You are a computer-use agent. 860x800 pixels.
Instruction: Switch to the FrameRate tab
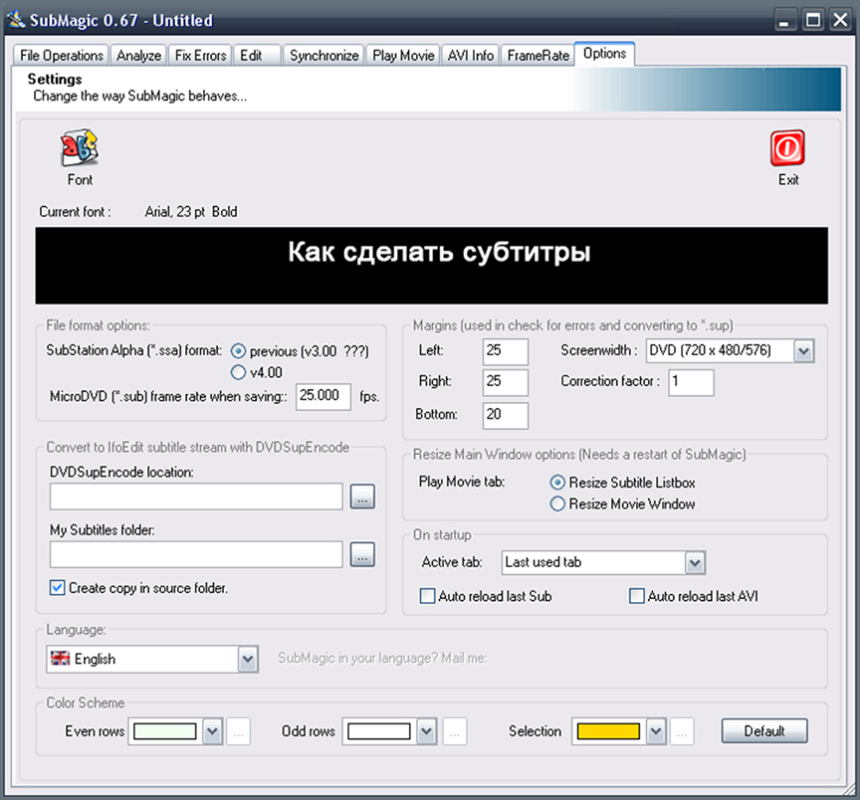pos(538,55)
